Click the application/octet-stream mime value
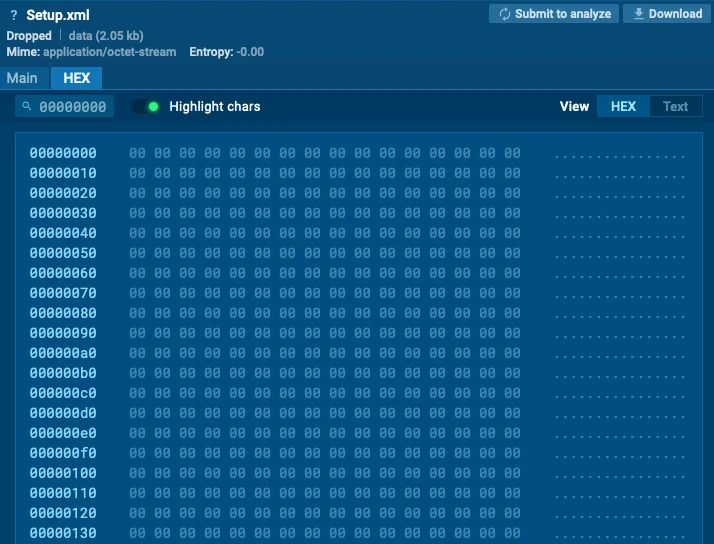 (110, 52)
